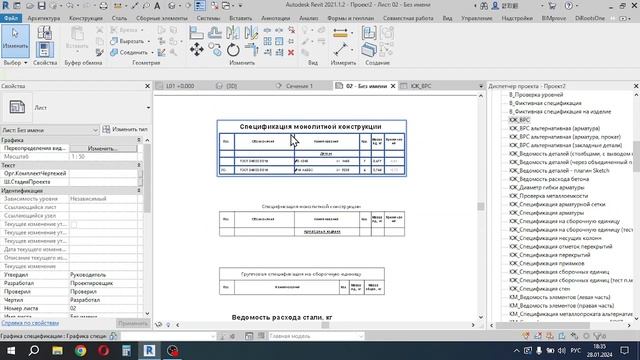This screenshot has height=360, width=640.
Task: Switch to the Сечение 1 view tab
Action: pyautogui.click(x=299, y=86)
